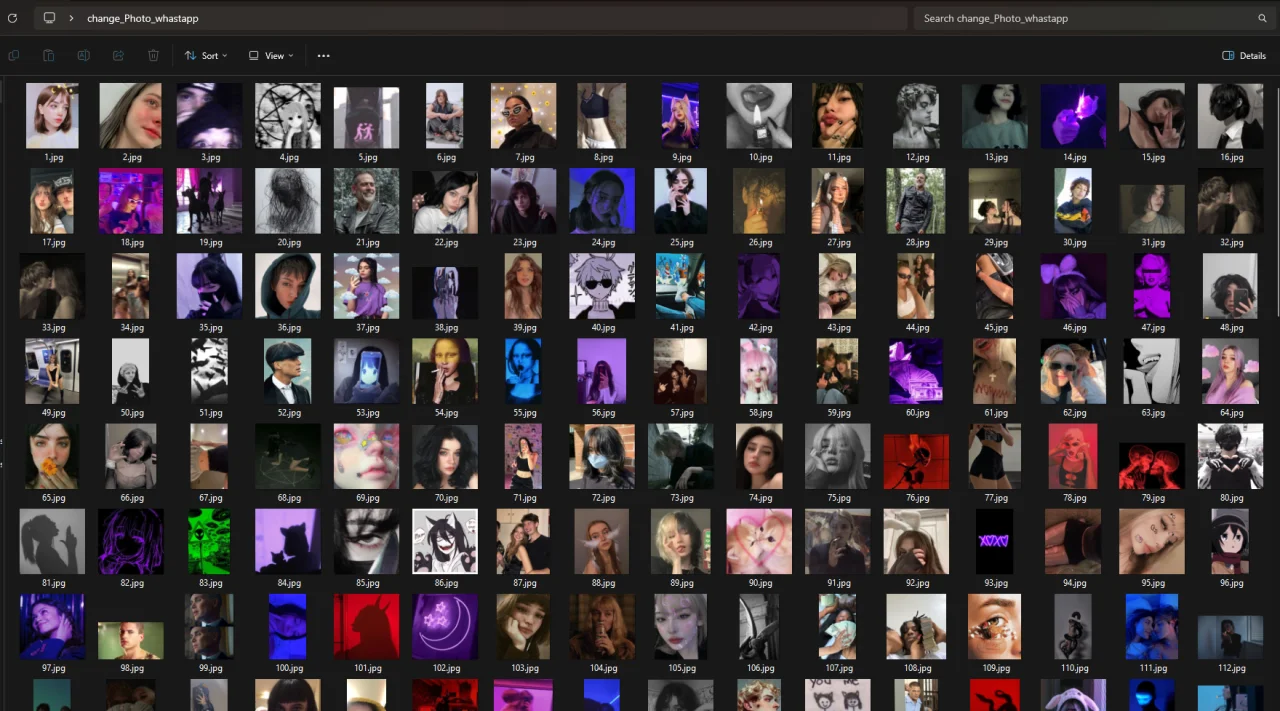Click the file name "16.jpg"
This screenshot has width=1280, height=711.
click(1231, 158)
